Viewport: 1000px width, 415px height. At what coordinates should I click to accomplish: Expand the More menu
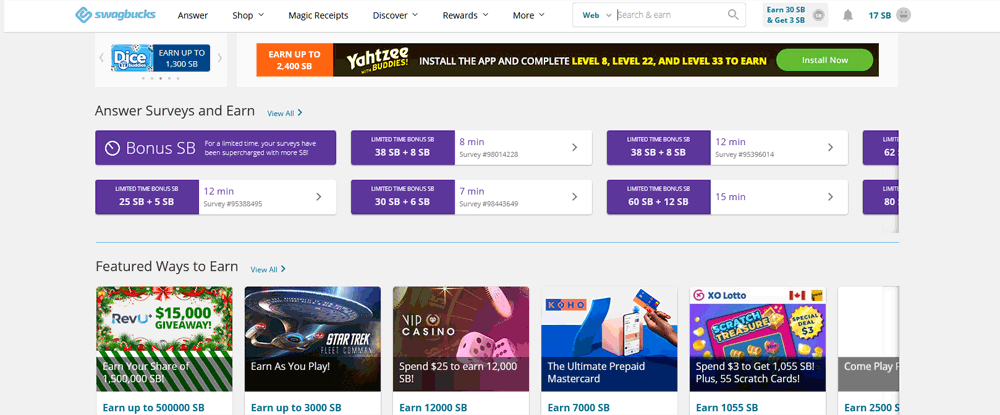(x=529, y=15)
